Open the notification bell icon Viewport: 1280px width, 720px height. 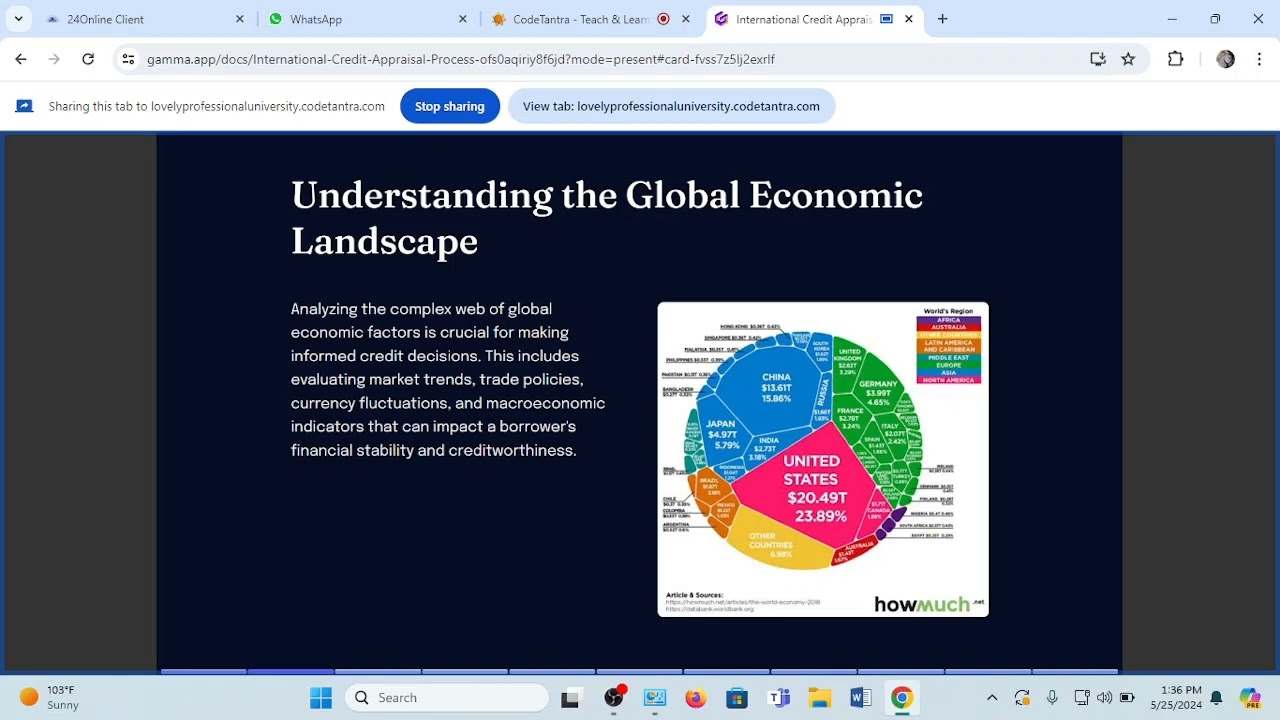pyautogui.click(x=1217, y=698)
